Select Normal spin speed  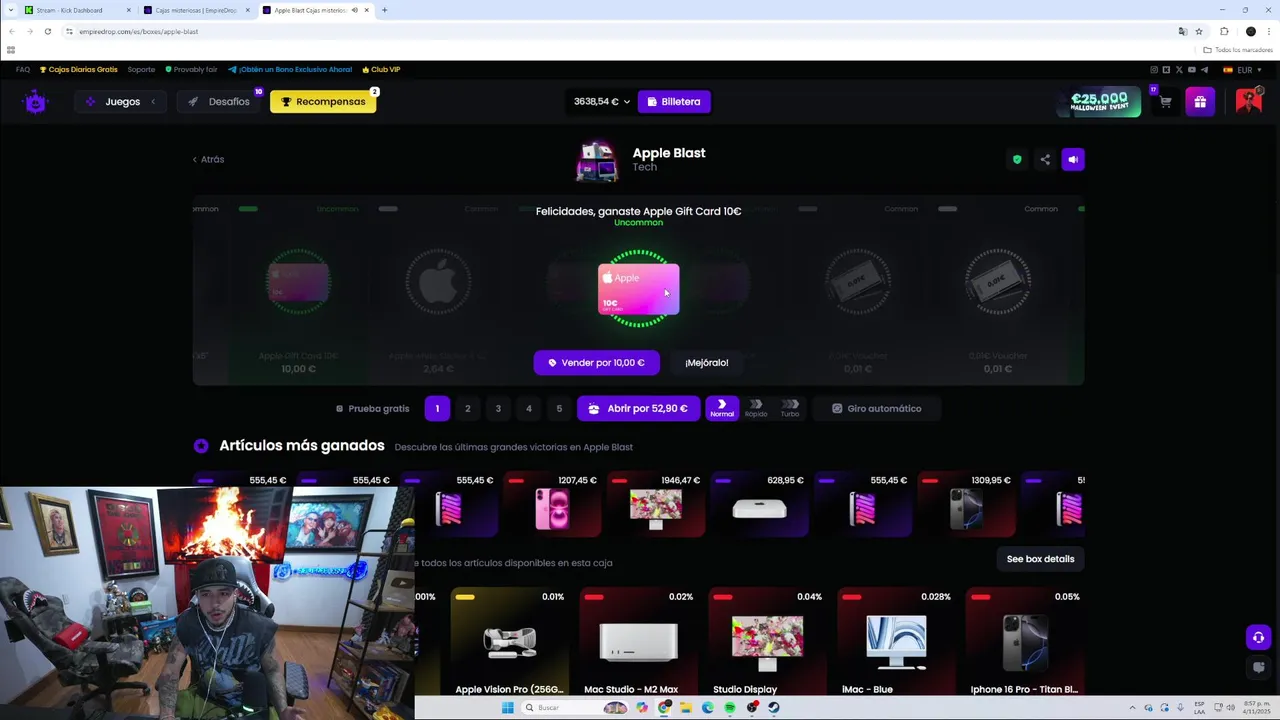point(722,408)
